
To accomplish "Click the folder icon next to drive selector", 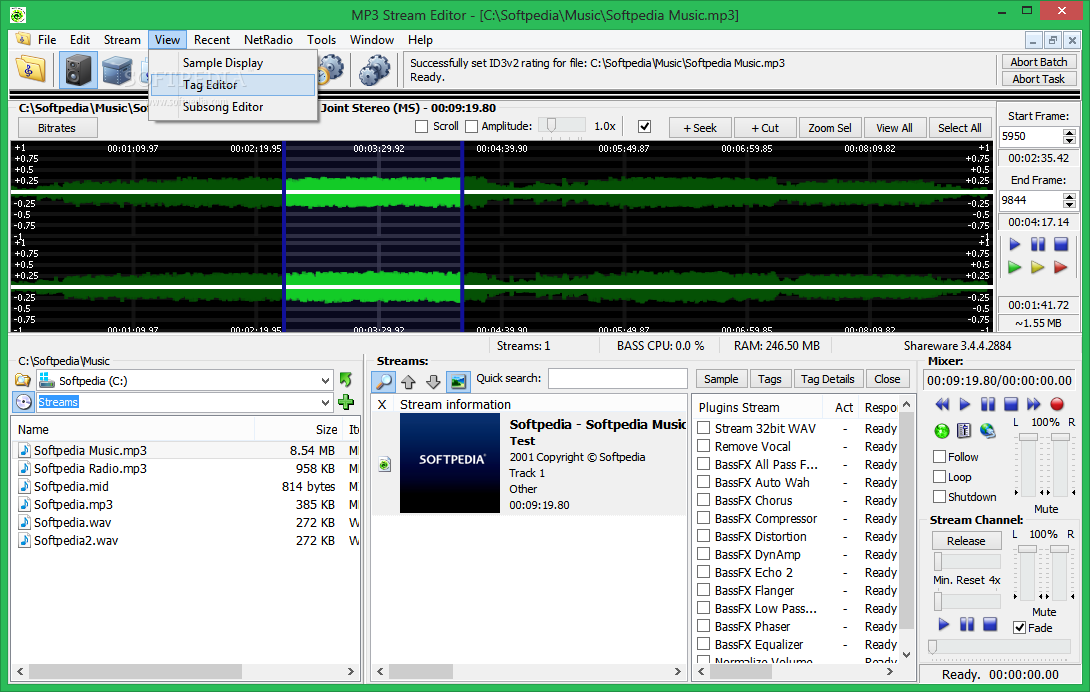I will (23, 380).
